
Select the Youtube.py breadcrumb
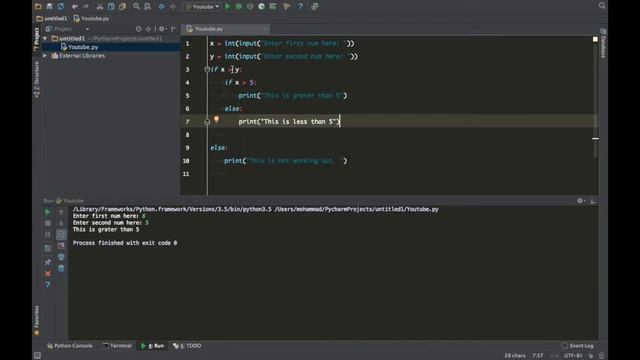tap(91, 18)
